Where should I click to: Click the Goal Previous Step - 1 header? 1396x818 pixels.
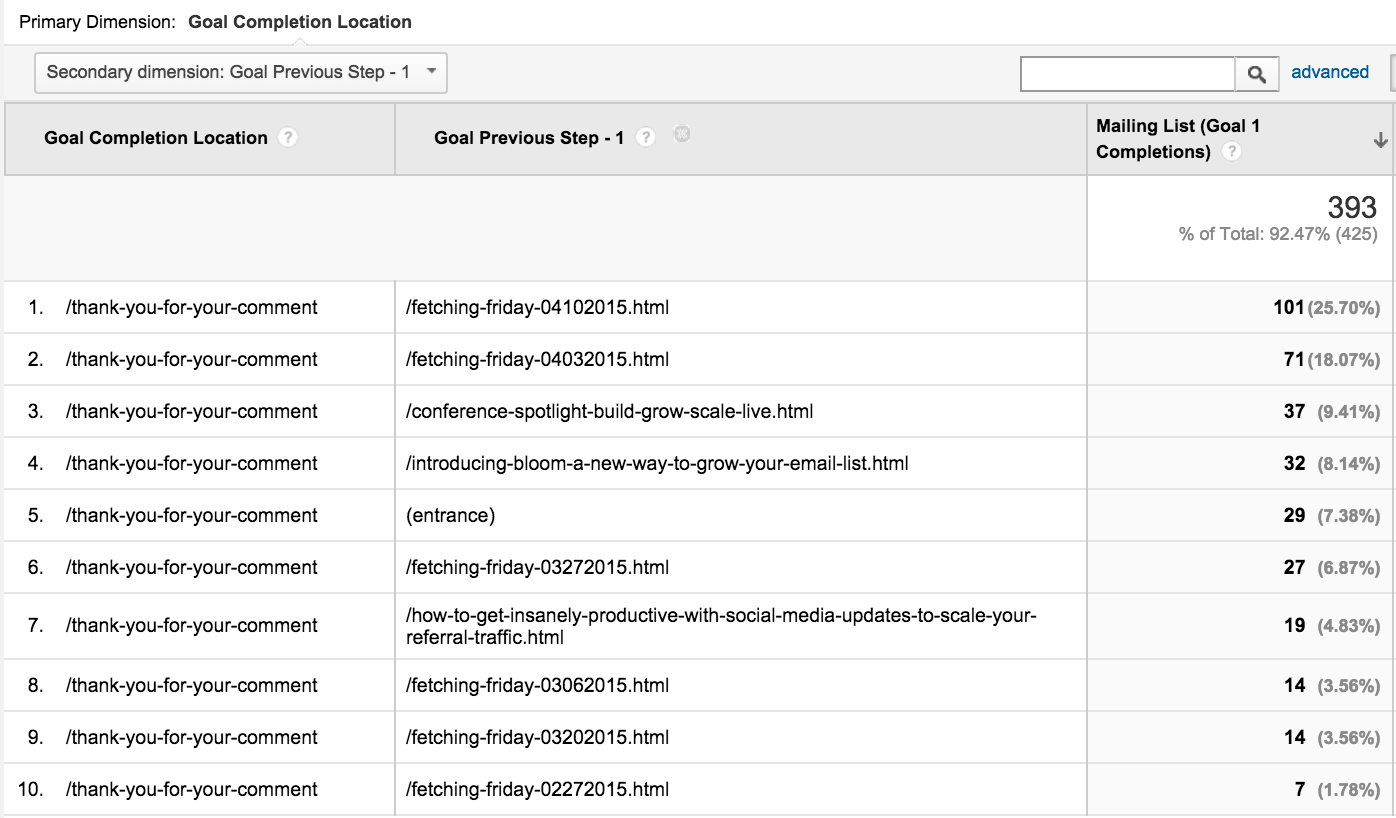click(x=529, y=138)
